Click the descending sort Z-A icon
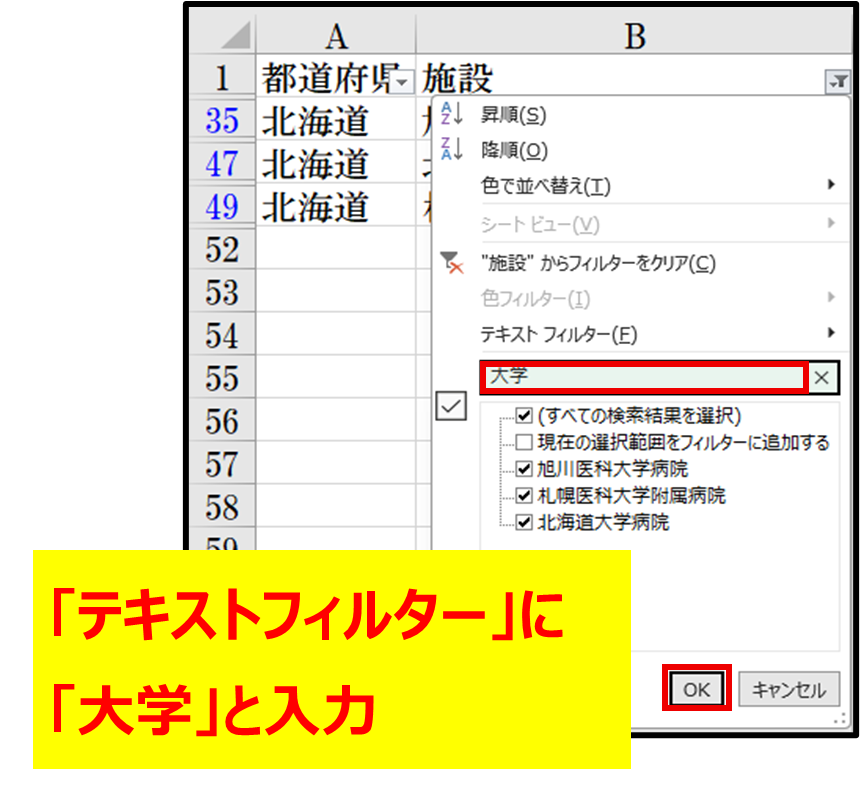Image resolution: width=860 pixels, height=803 pixels. pos(452,150)
